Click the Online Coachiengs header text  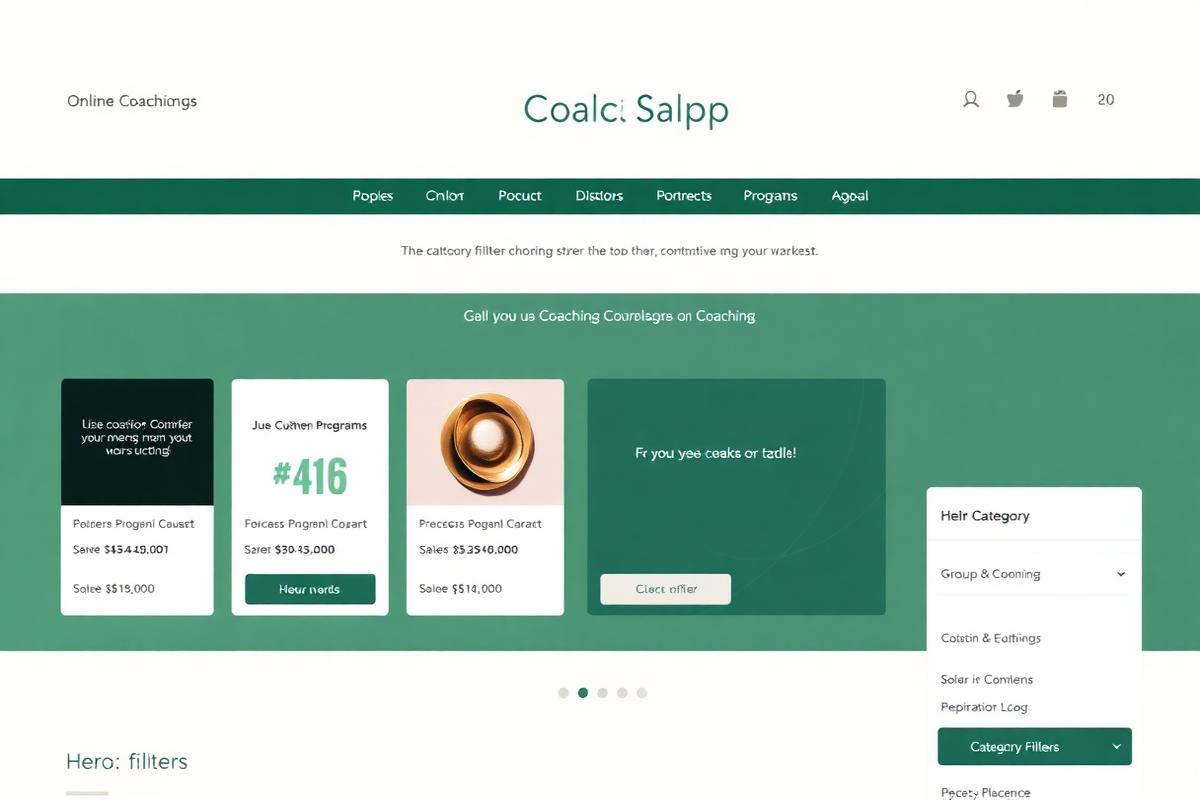point(132,101)
